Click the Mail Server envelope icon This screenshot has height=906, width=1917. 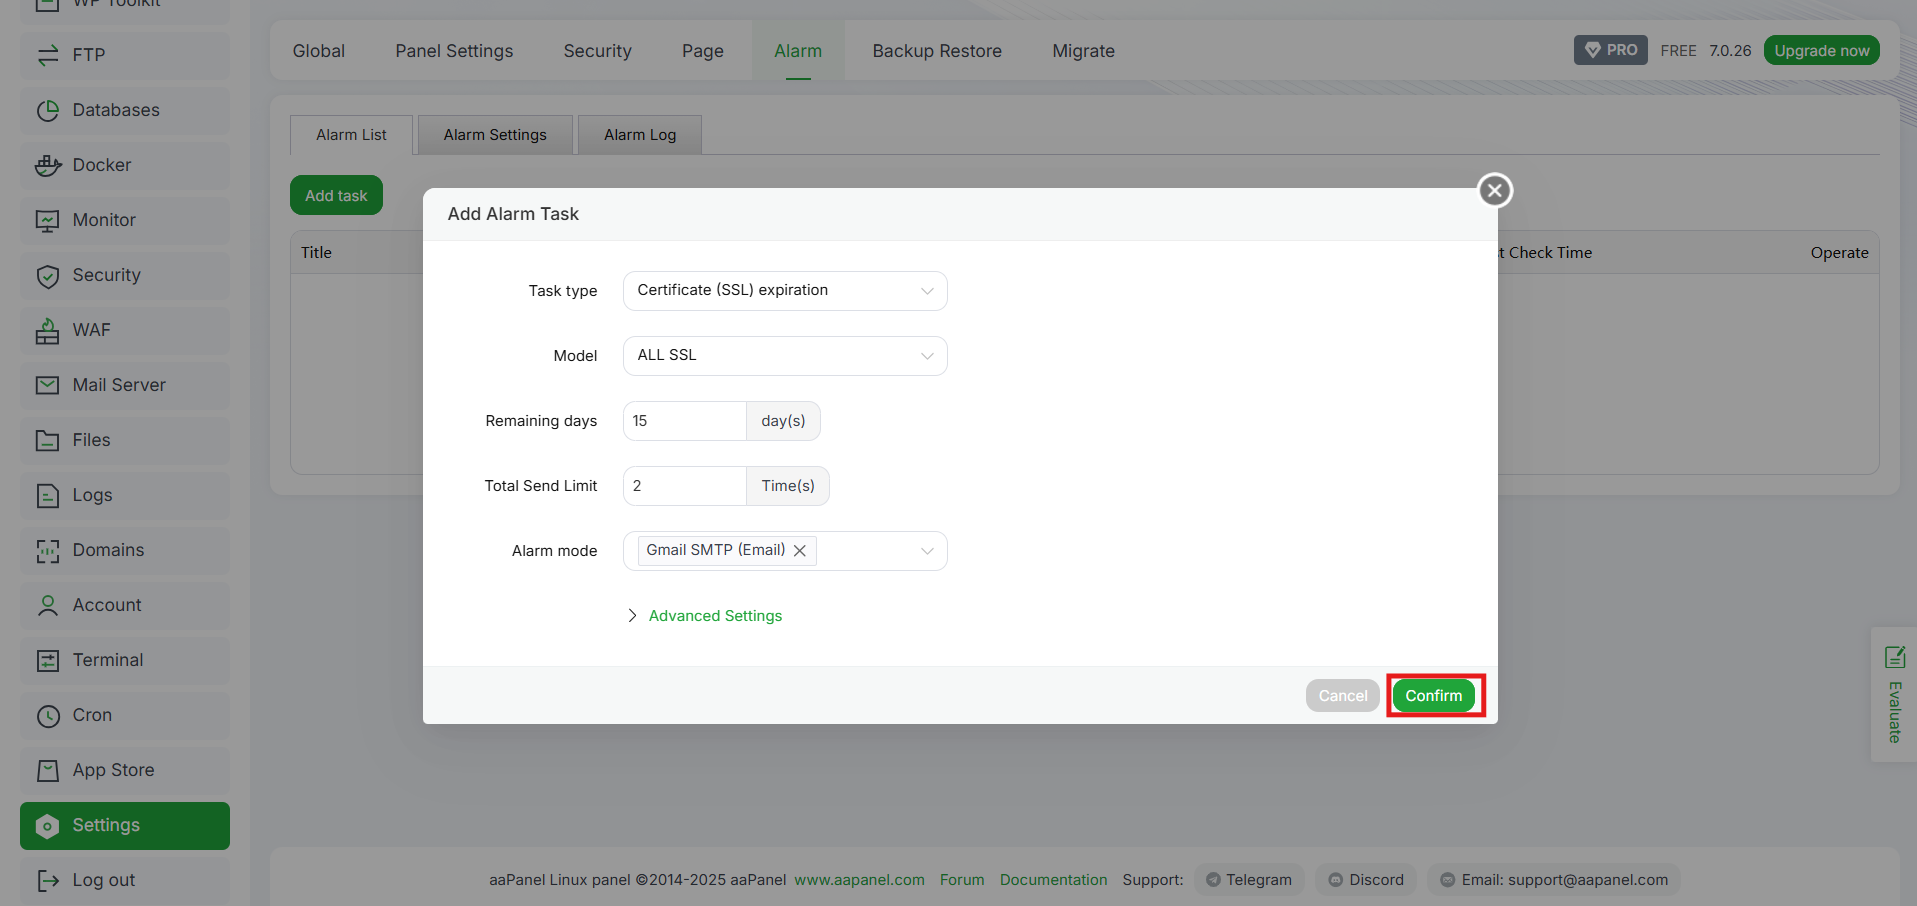[48, 385]
